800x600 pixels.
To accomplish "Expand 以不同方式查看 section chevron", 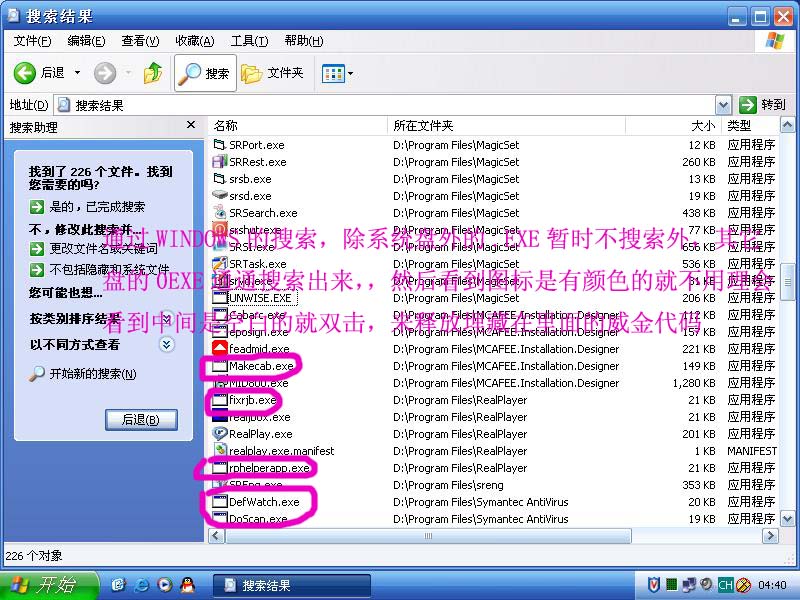I will 166,345.
